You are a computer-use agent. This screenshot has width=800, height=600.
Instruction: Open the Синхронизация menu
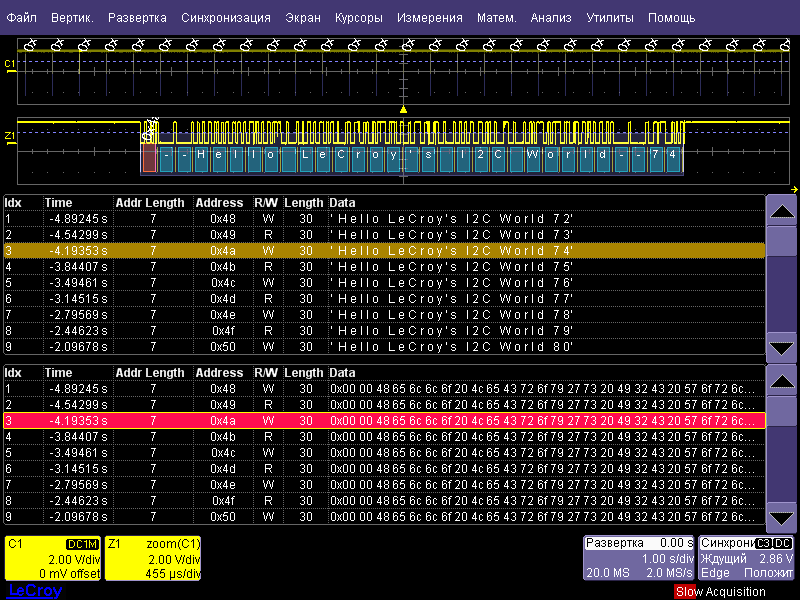coord(226,18)
